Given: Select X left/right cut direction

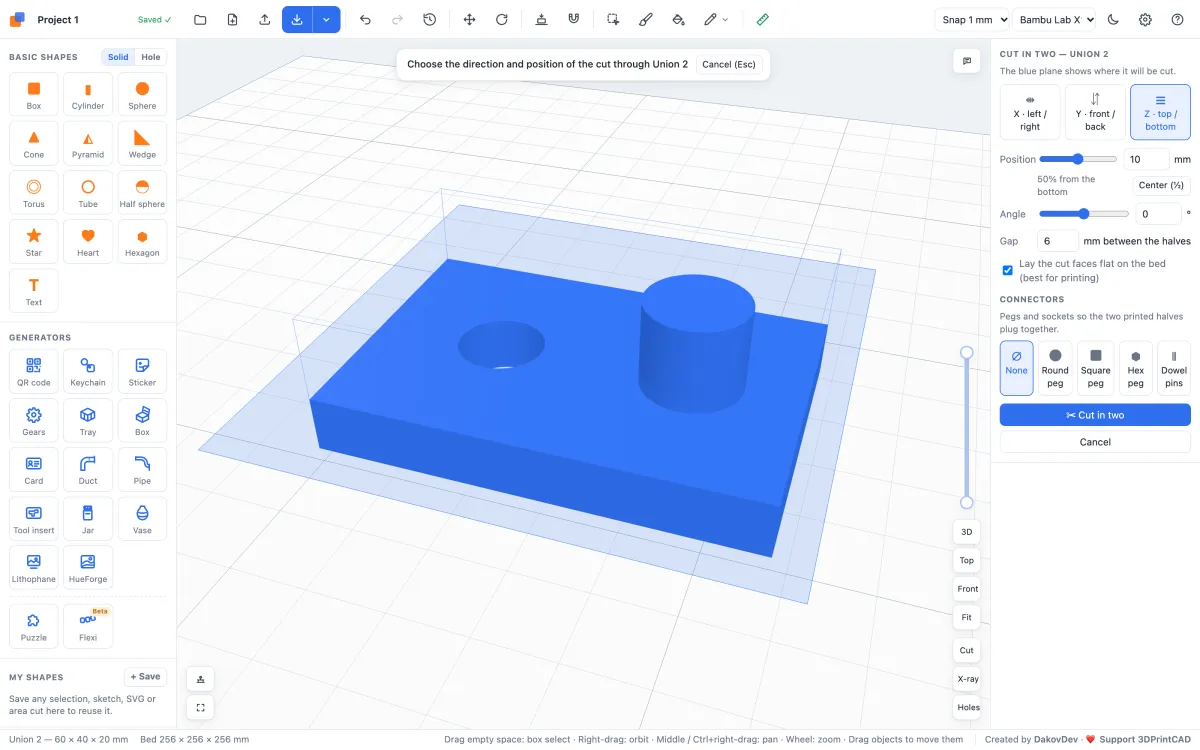Looking at the screenshot, I should coord(1030,112).
